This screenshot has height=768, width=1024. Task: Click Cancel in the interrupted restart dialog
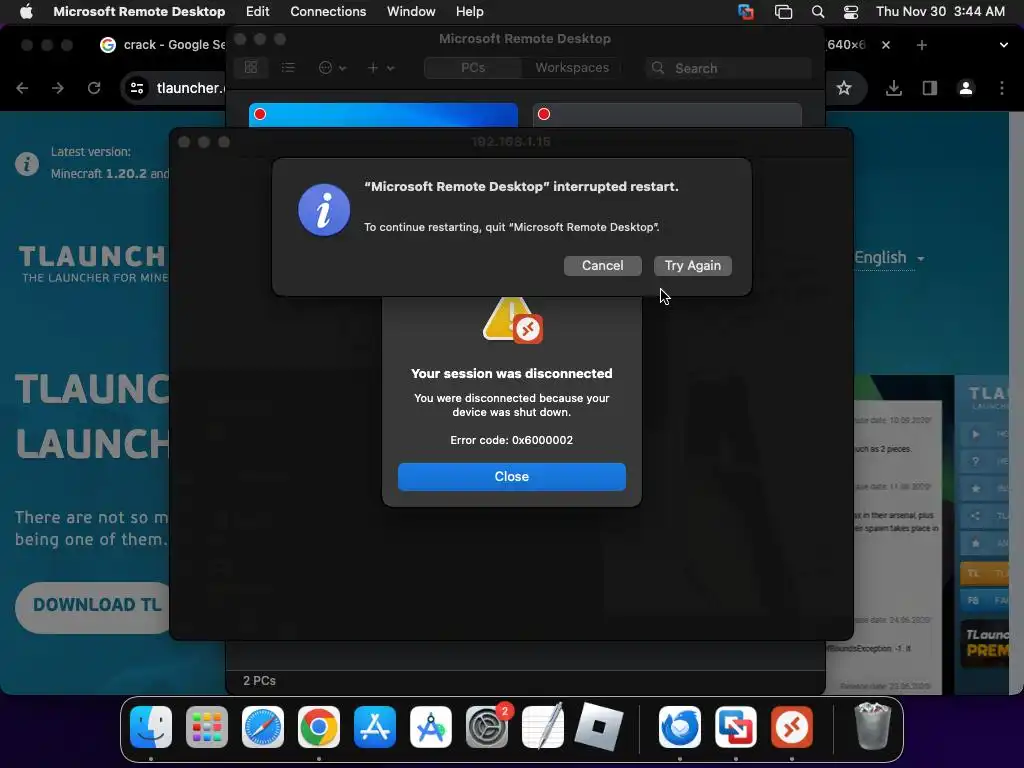(x=602, y=266)
